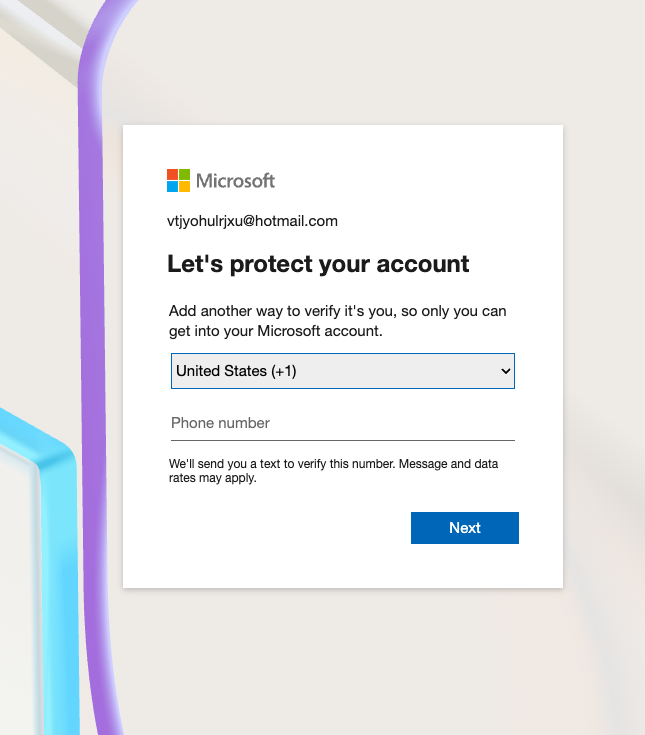Click the yellow square of Microsoft logo

pos(185,187)
